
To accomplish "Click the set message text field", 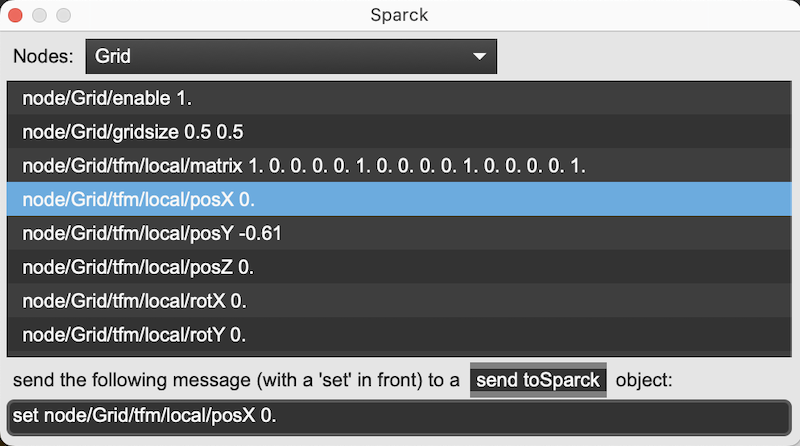I will point(400,416).
